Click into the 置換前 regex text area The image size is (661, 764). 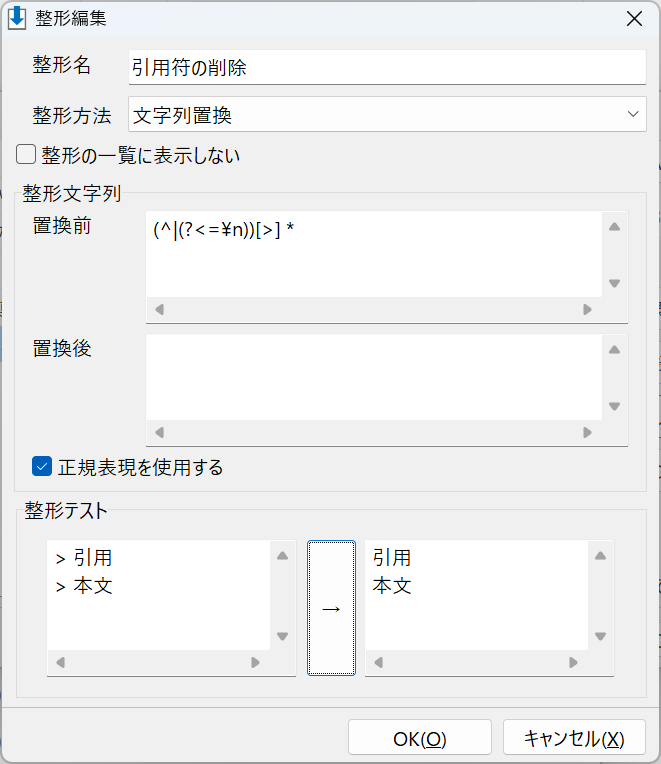(x=374, y=254)
